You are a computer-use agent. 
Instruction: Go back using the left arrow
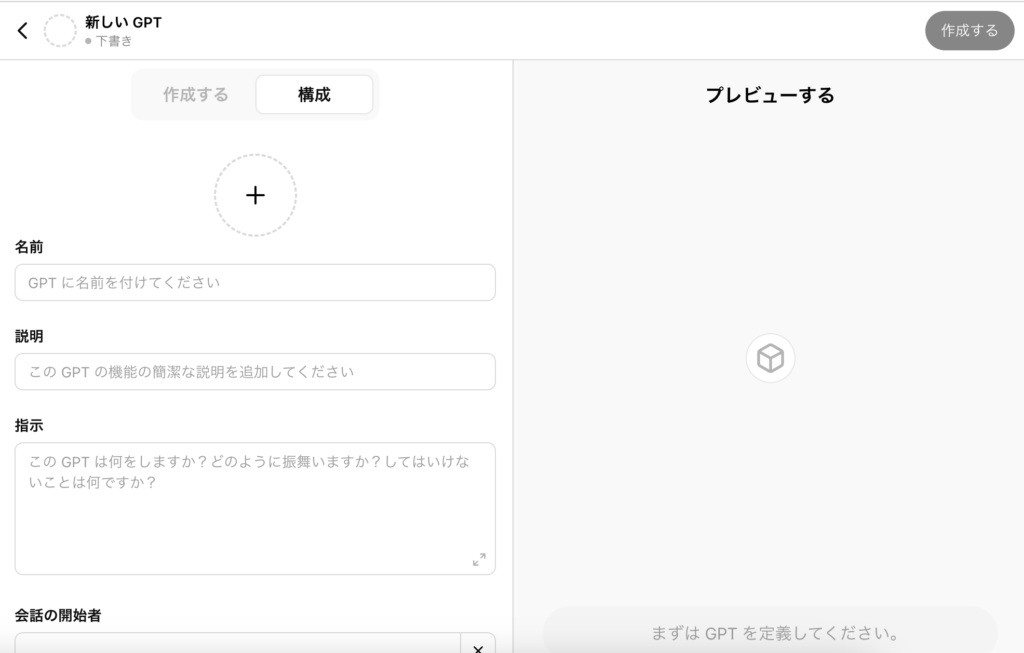pos(23,31)
